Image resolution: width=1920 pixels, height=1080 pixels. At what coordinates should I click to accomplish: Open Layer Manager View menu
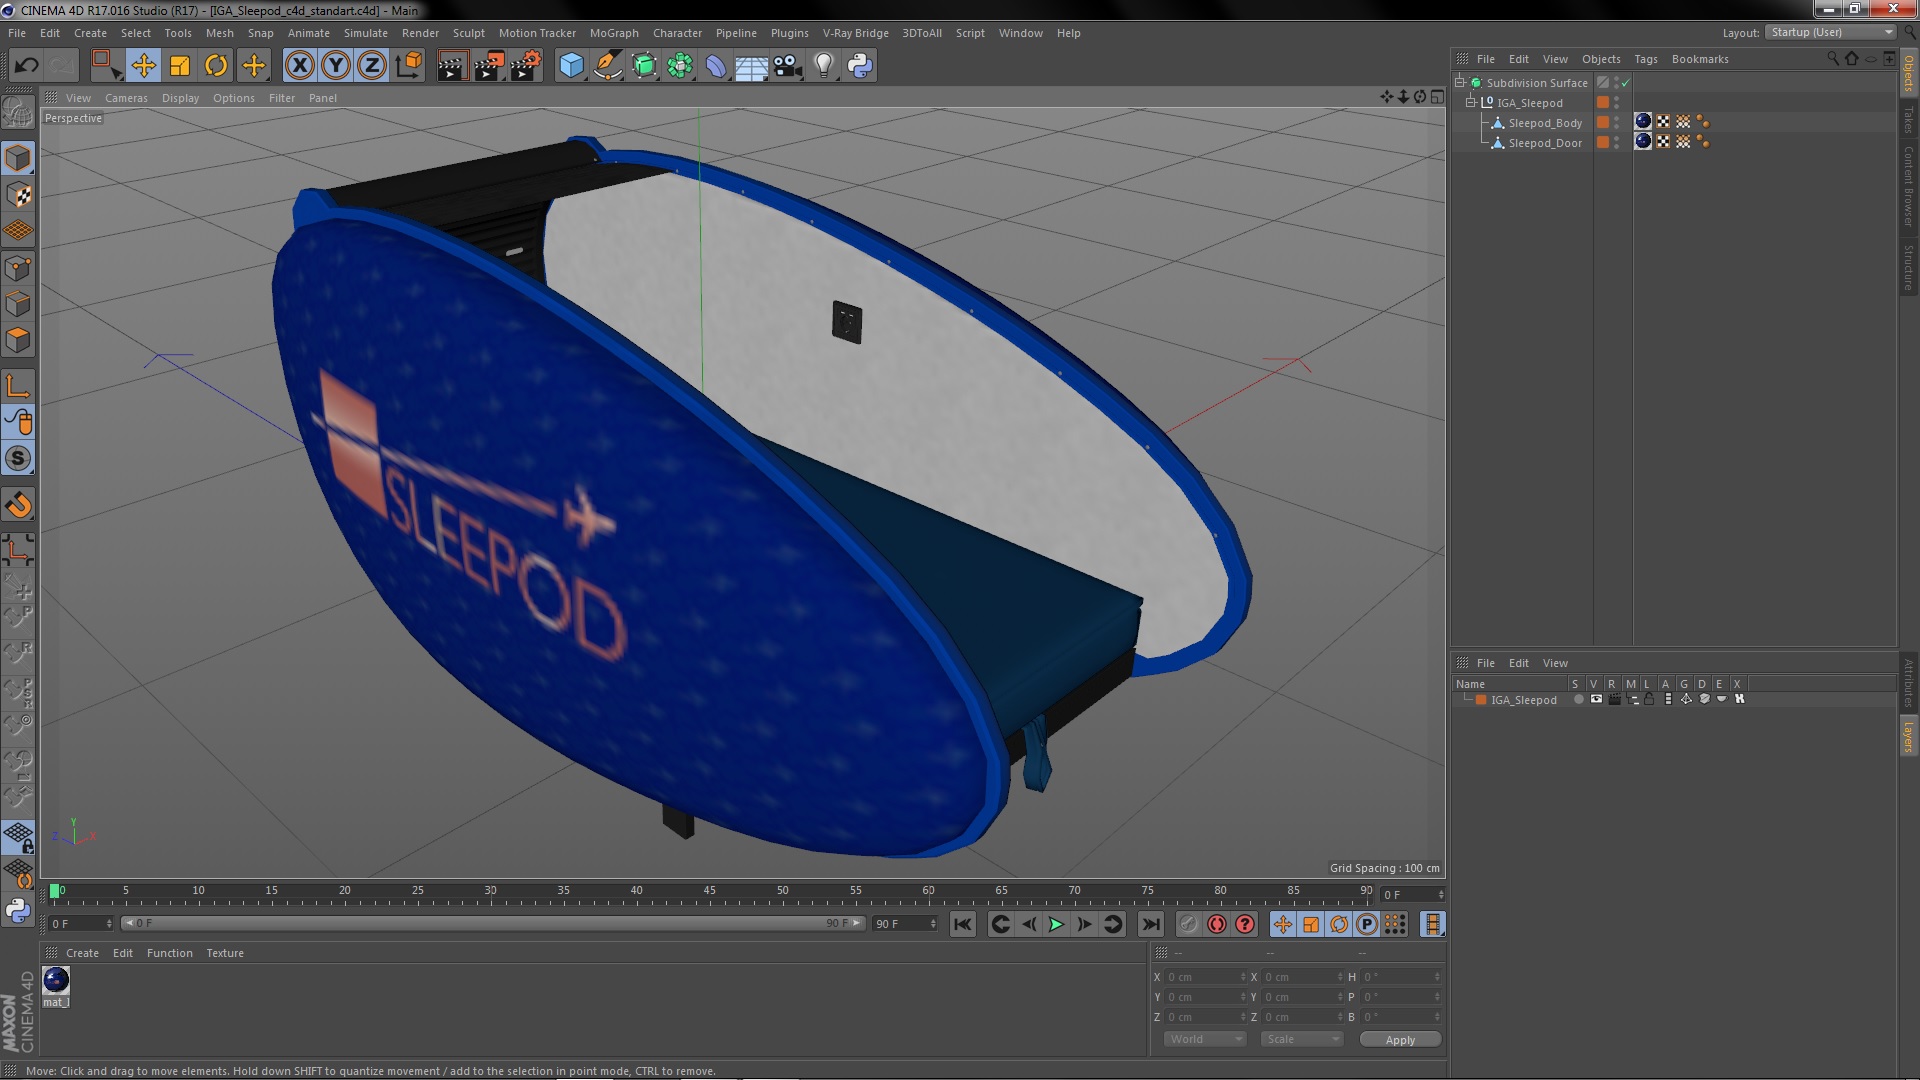pyautogui.click(x=1555, y=664)
